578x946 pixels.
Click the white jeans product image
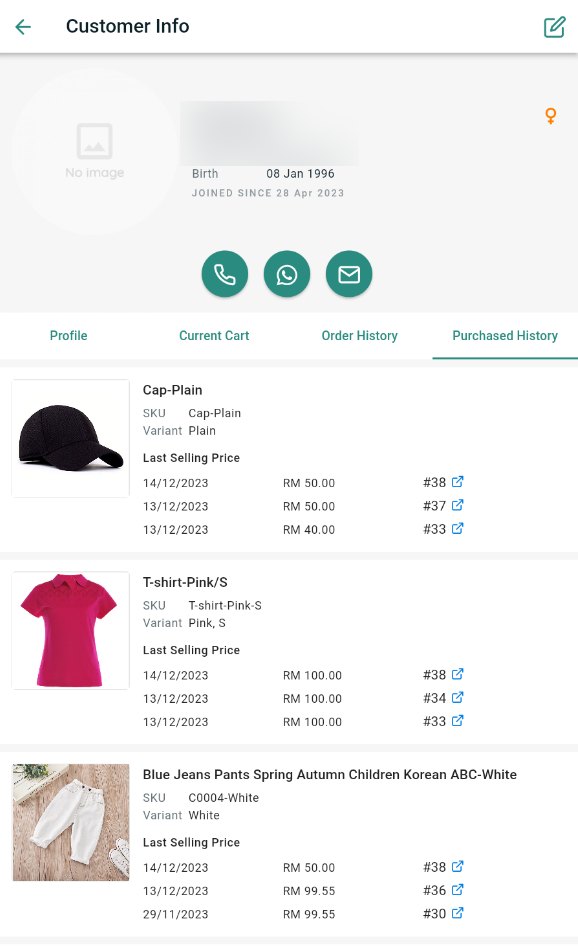(x=71, y=822)
